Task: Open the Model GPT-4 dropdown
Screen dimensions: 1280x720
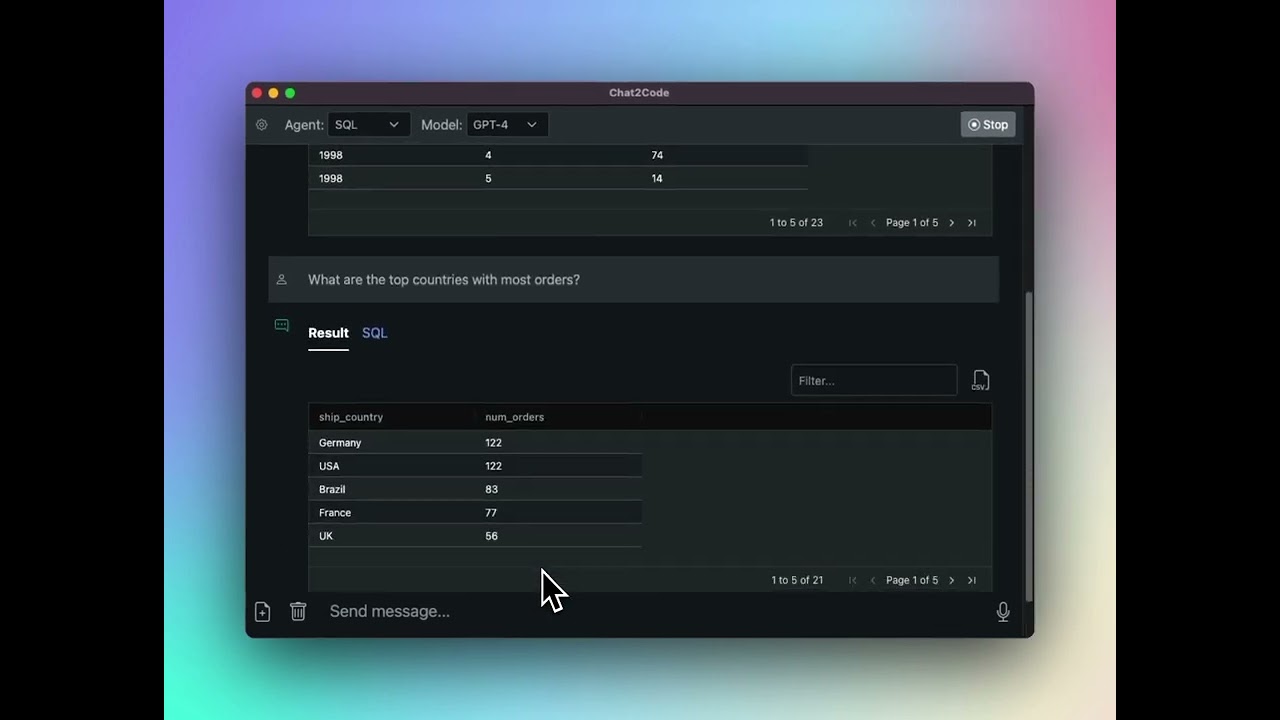Action: point(506,125)
